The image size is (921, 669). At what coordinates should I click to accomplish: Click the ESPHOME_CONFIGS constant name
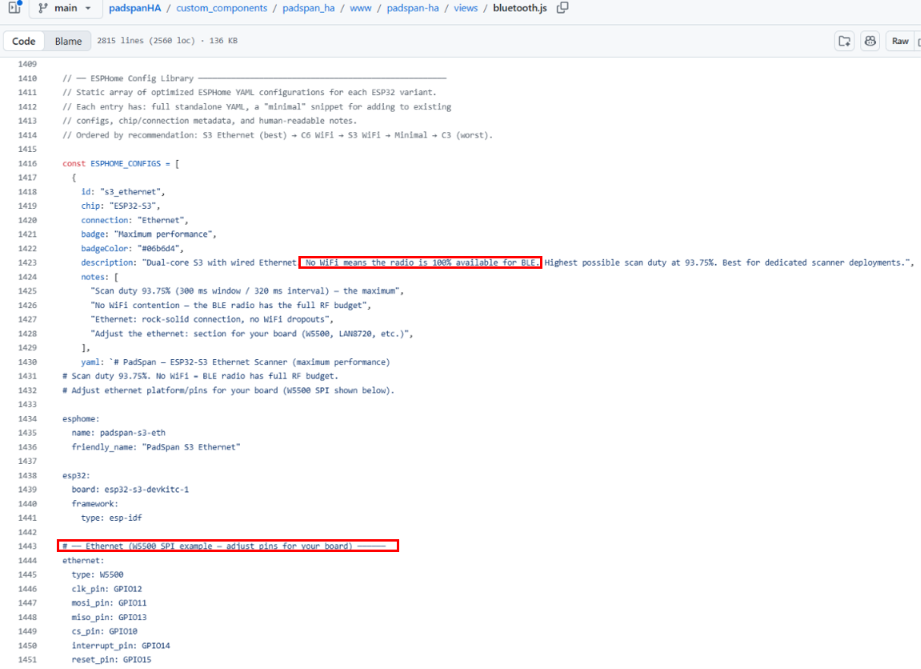point(125,163)
